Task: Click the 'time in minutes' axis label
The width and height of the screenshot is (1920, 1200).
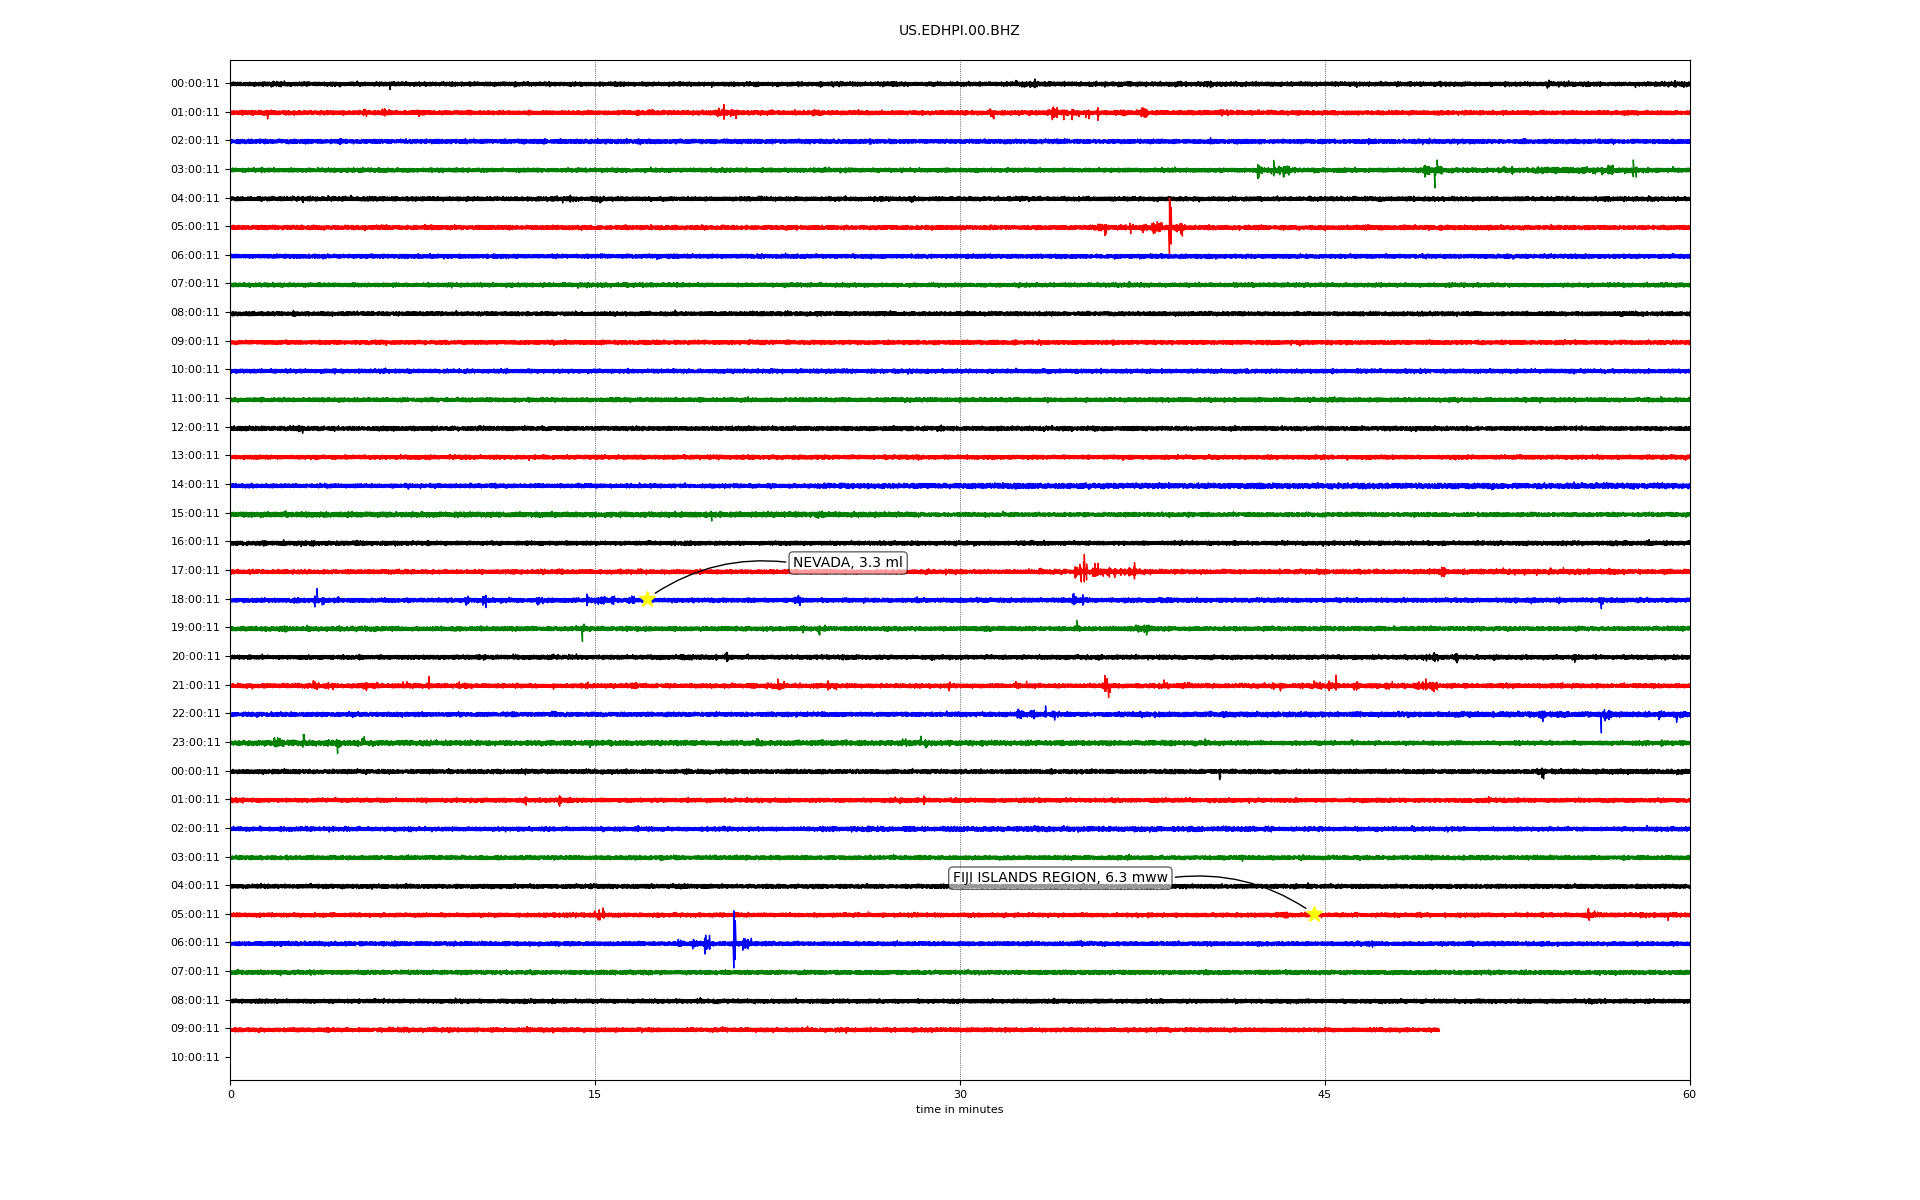Action: coord(959,1110)
